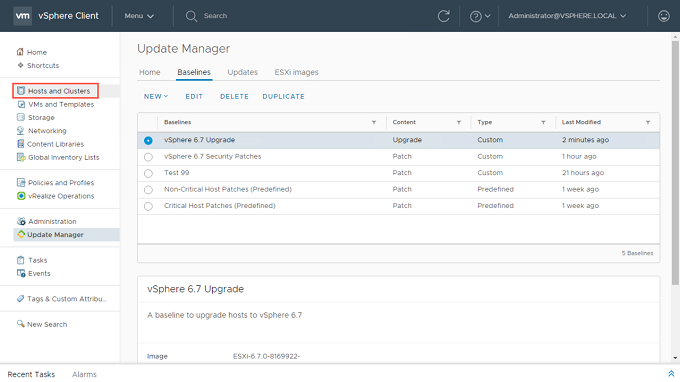Select the vSphere 6.7 Security Patches radio button

pyautogui.click(x=148, y=157)
